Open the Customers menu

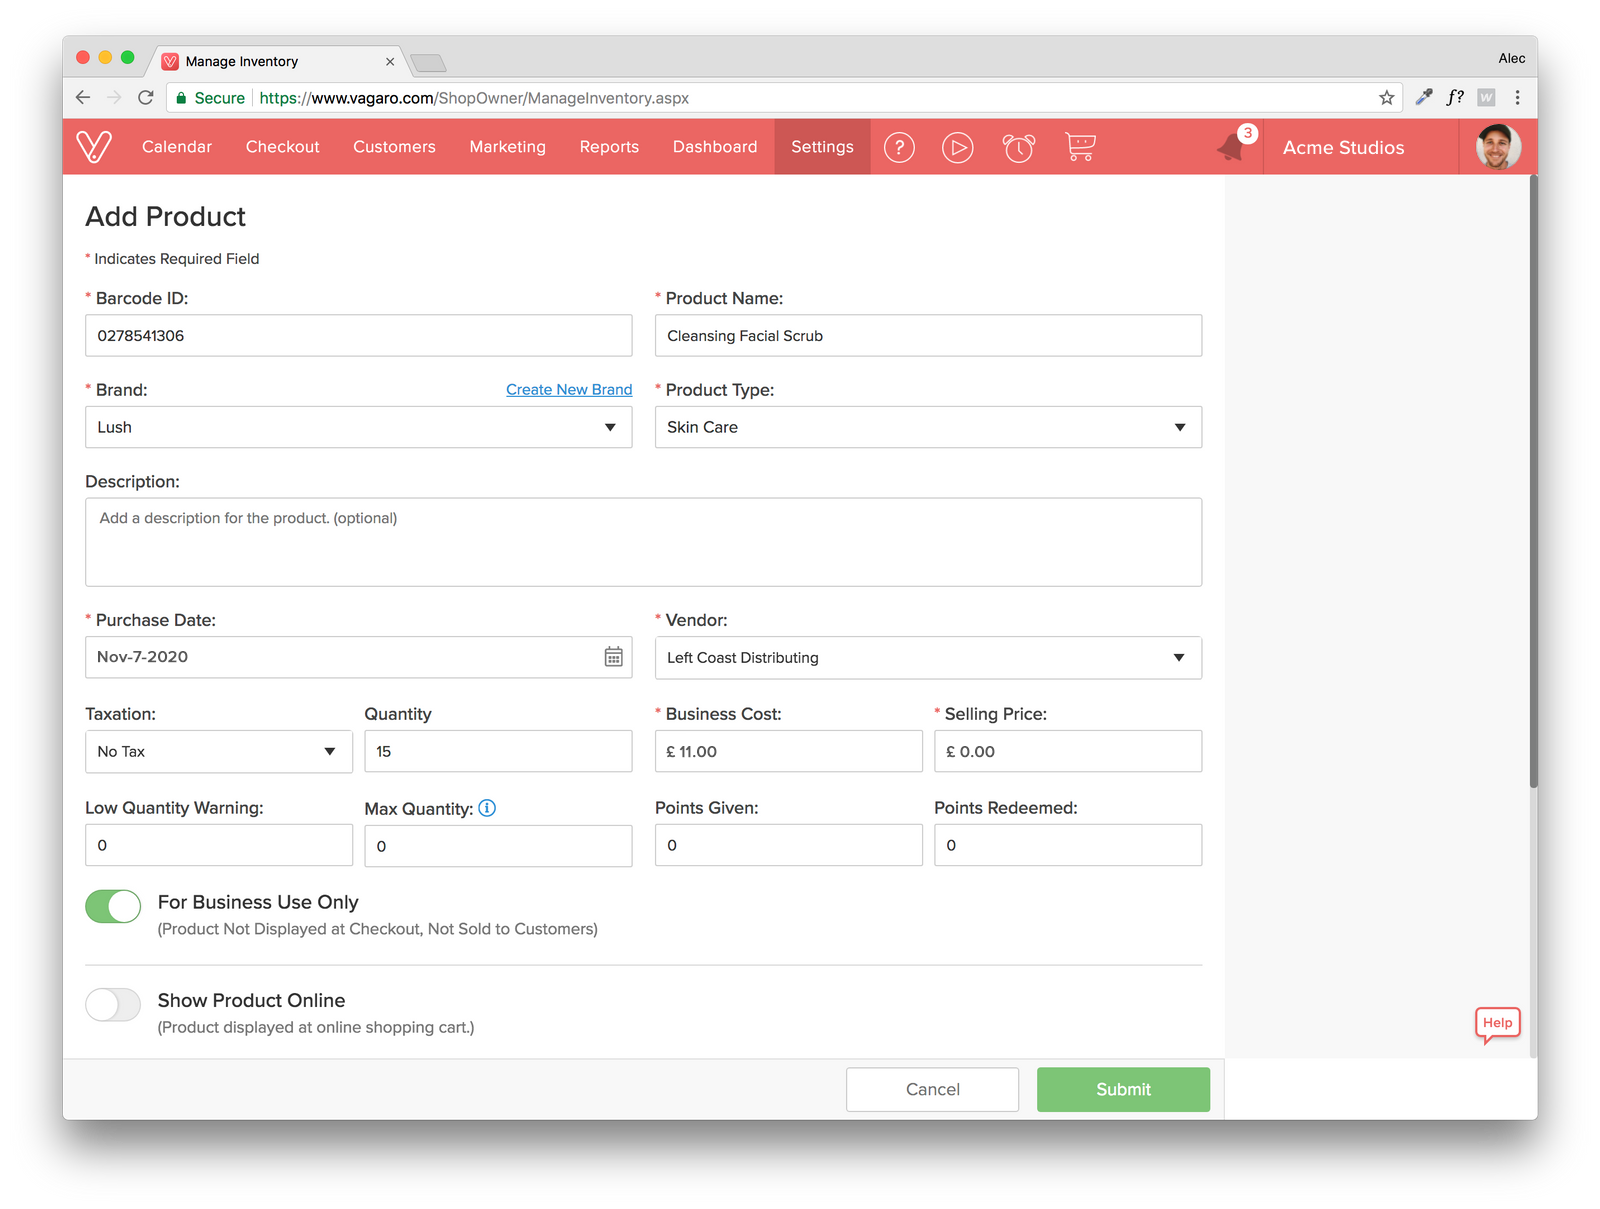click(x=394, y=147)
